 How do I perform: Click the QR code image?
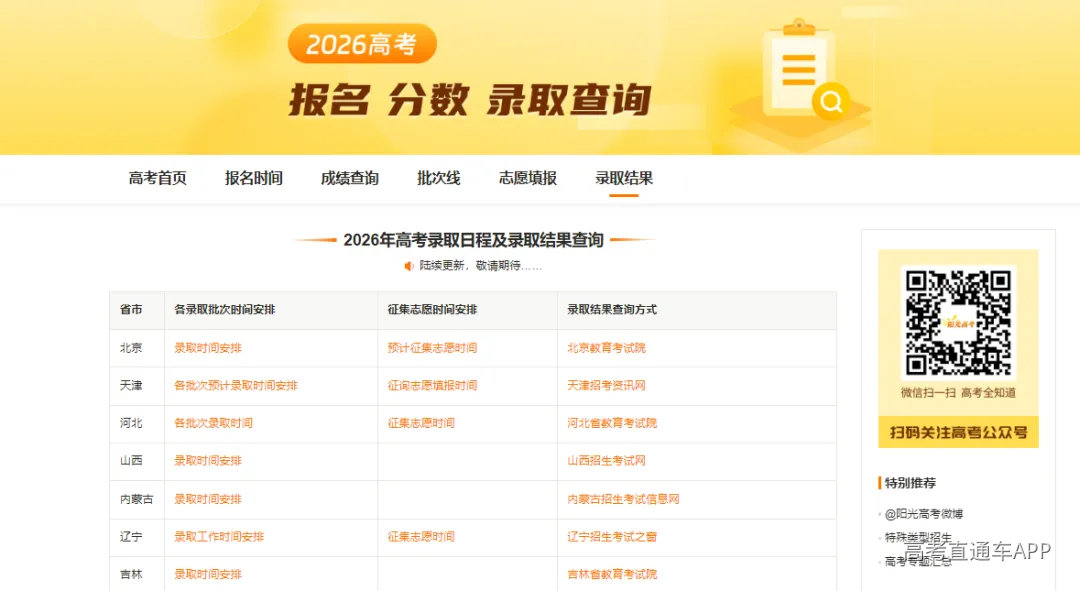point(958,323)
